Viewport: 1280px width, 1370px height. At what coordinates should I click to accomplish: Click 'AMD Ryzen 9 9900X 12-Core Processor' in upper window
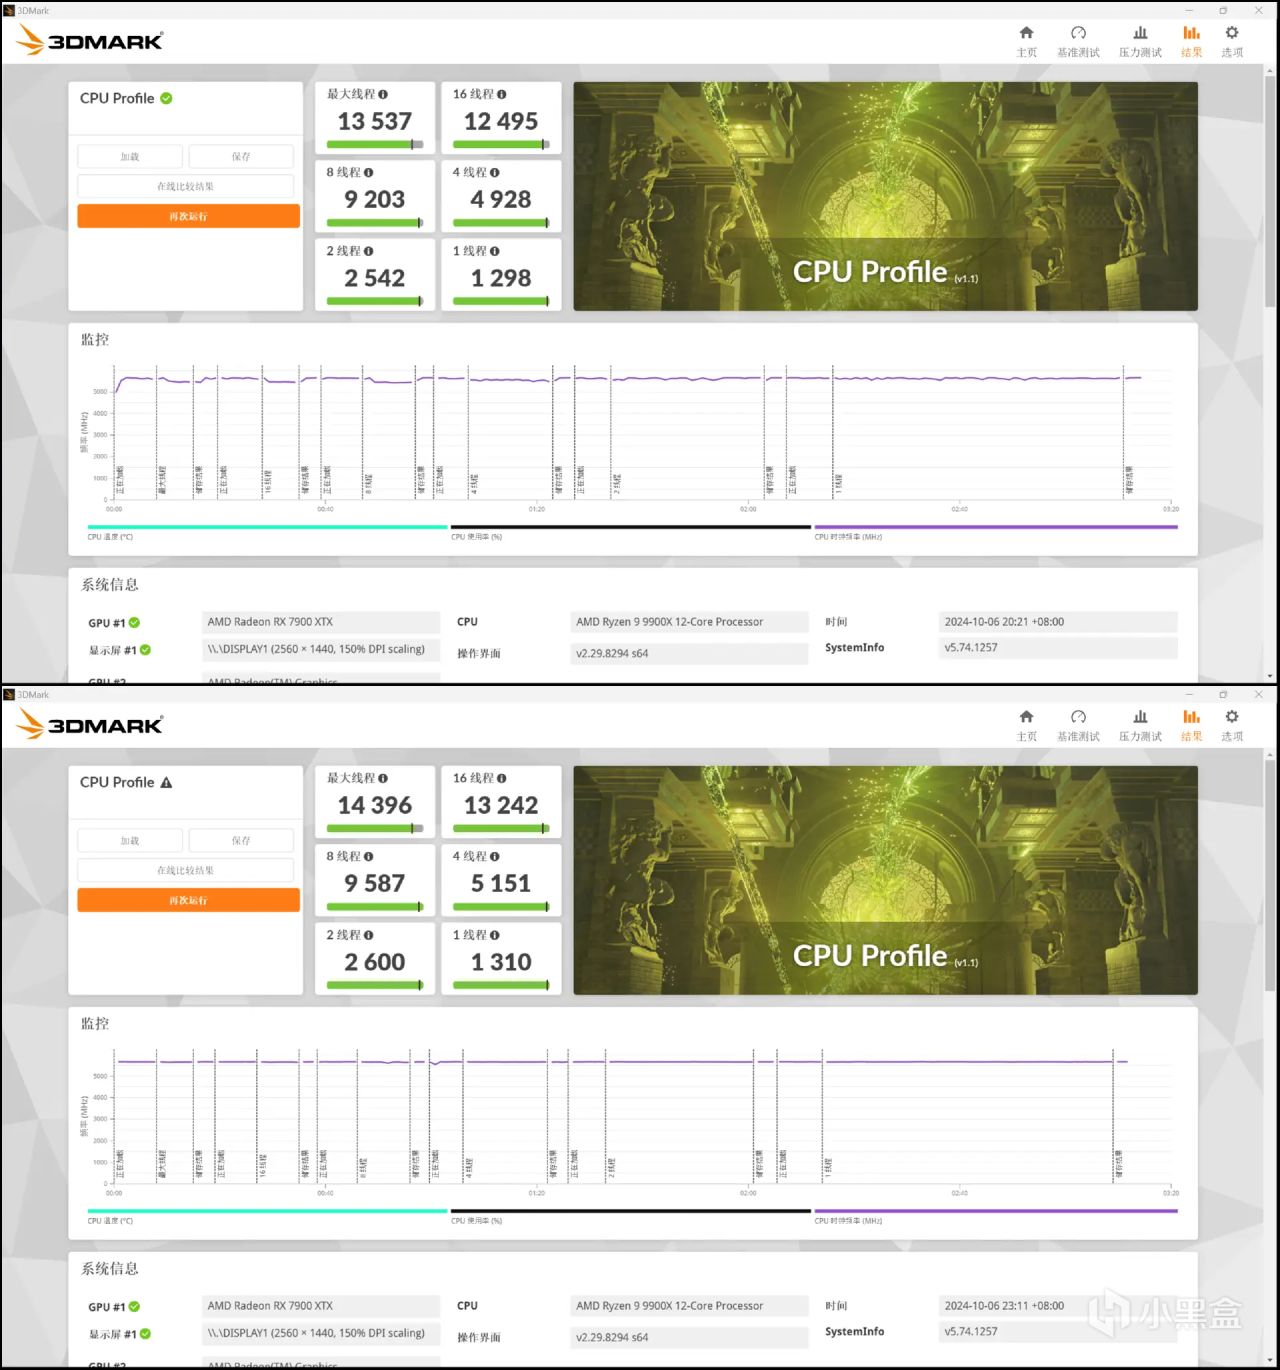click(669, 622)
